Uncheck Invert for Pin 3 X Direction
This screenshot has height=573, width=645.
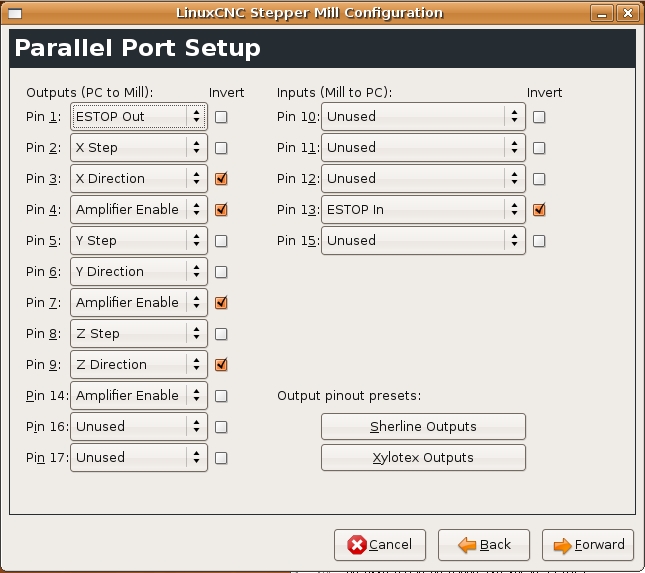point(221,179)
